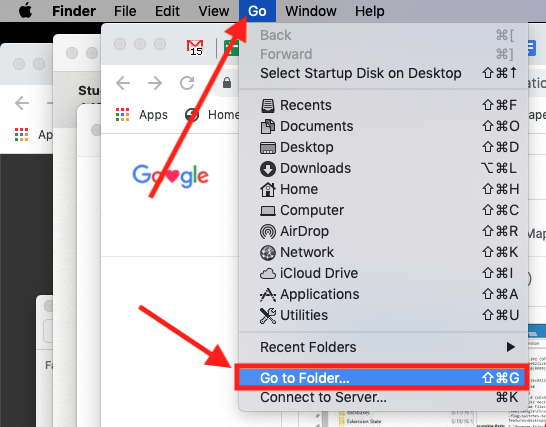The height and width of the screenshot is (427, 546).
Task: Open the Finder View menu
Action: pos(213,11)
